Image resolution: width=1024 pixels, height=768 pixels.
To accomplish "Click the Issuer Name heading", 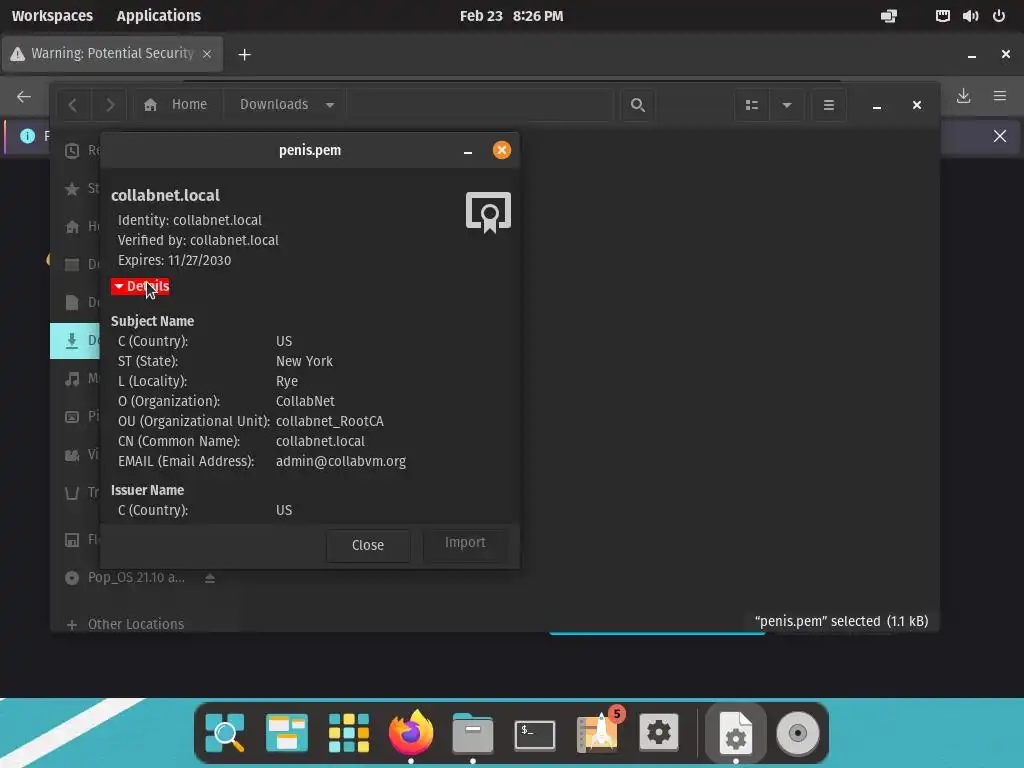I will 148,490.
